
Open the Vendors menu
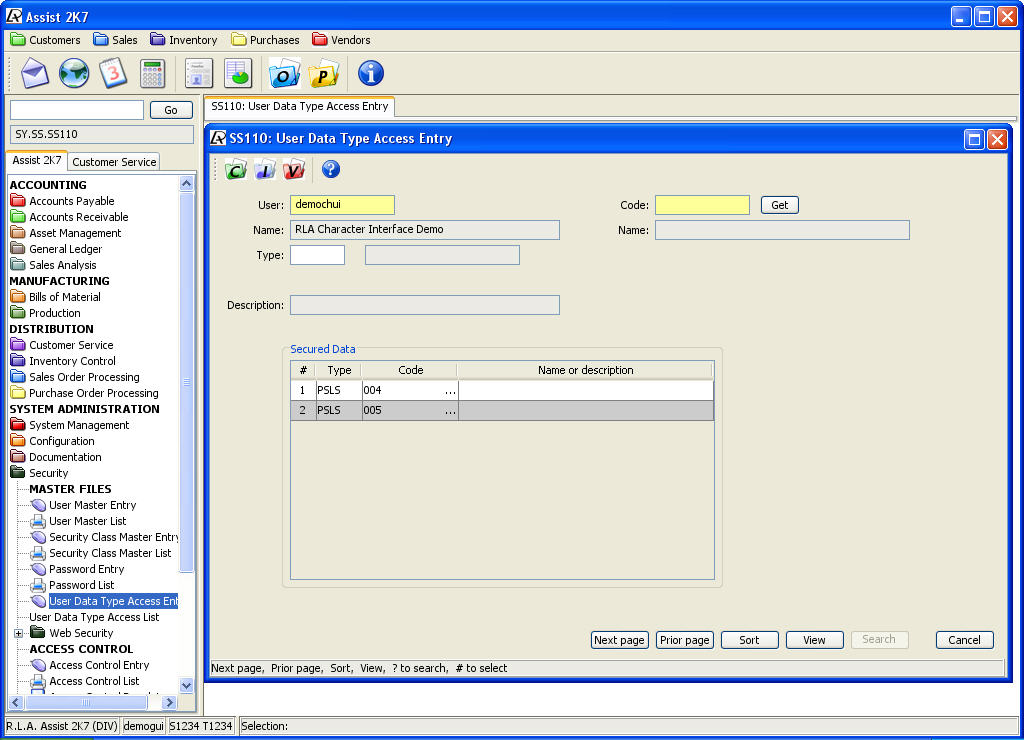tap(342, 40)
